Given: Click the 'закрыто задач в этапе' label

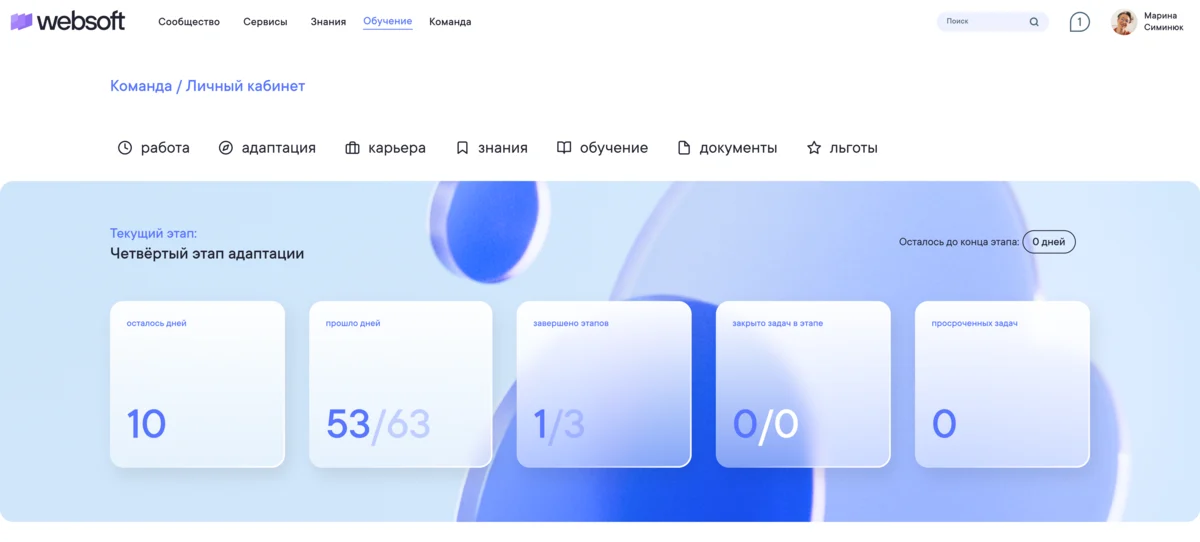Looking at the screenshot, I should point(778,324).
